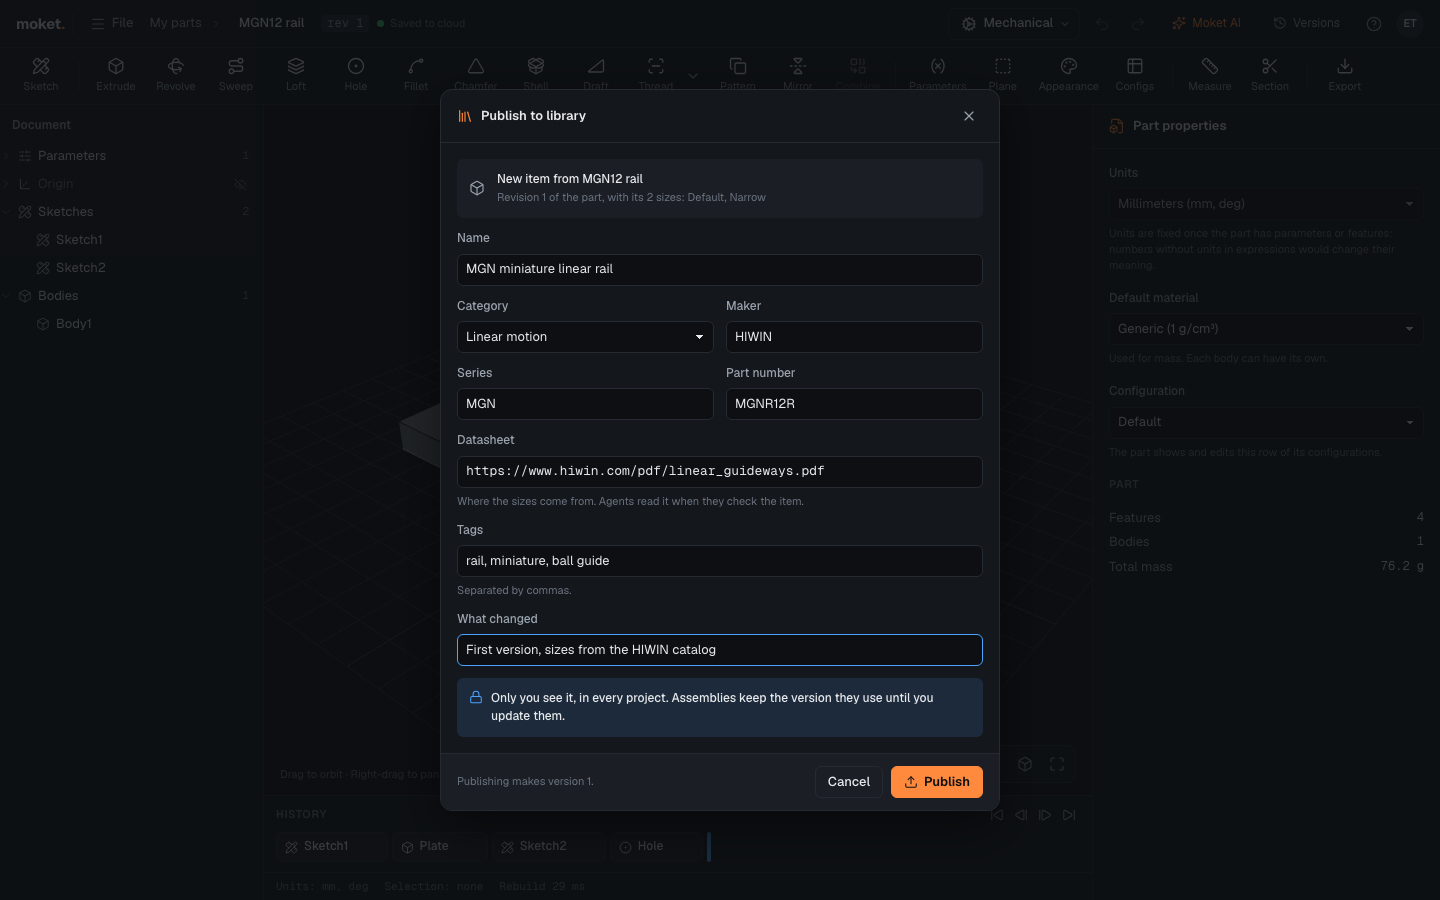
Task: Click the Publish button
Action: [937, 782]
